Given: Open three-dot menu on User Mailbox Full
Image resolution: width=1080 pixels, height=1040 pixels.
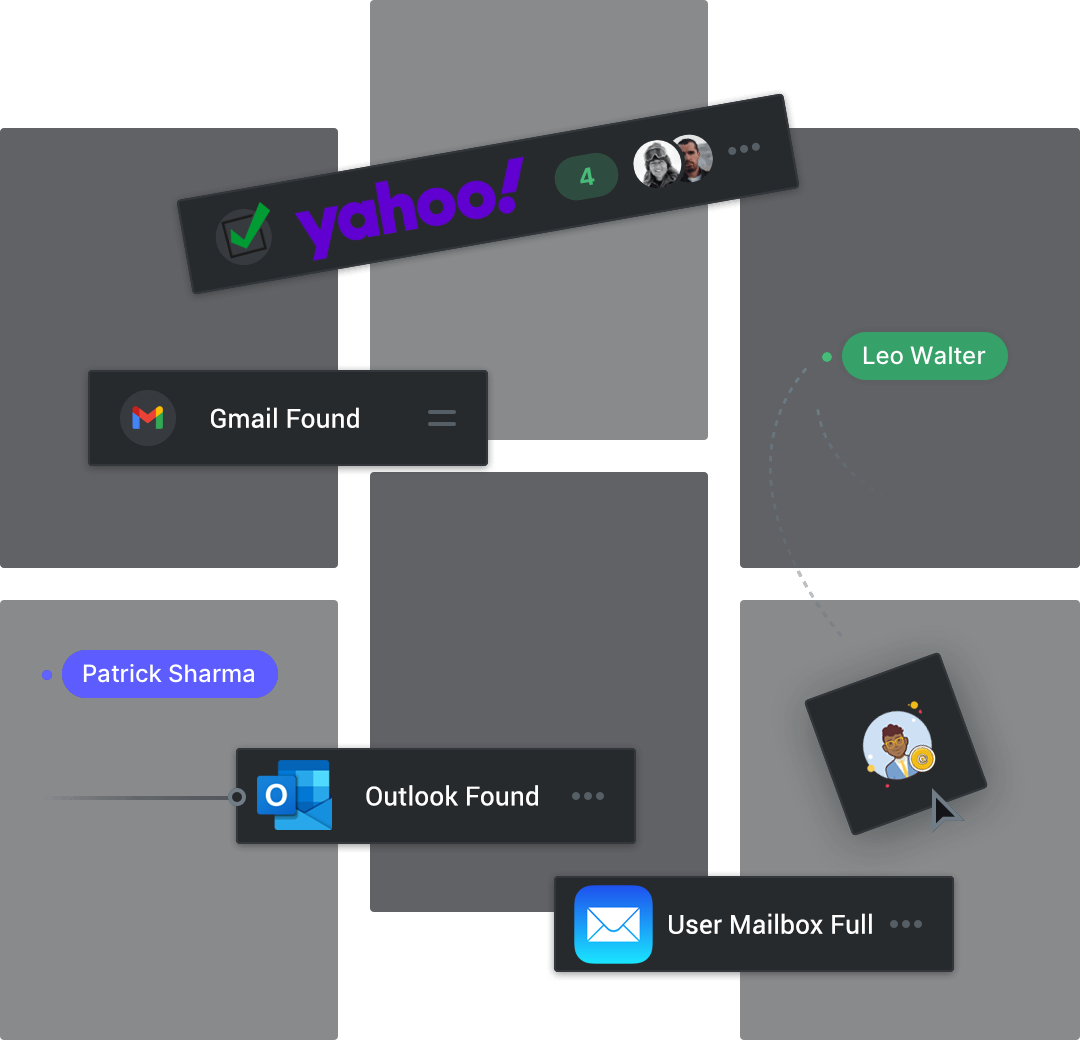Looking at the screenshot, I should (x=906, y=924).
